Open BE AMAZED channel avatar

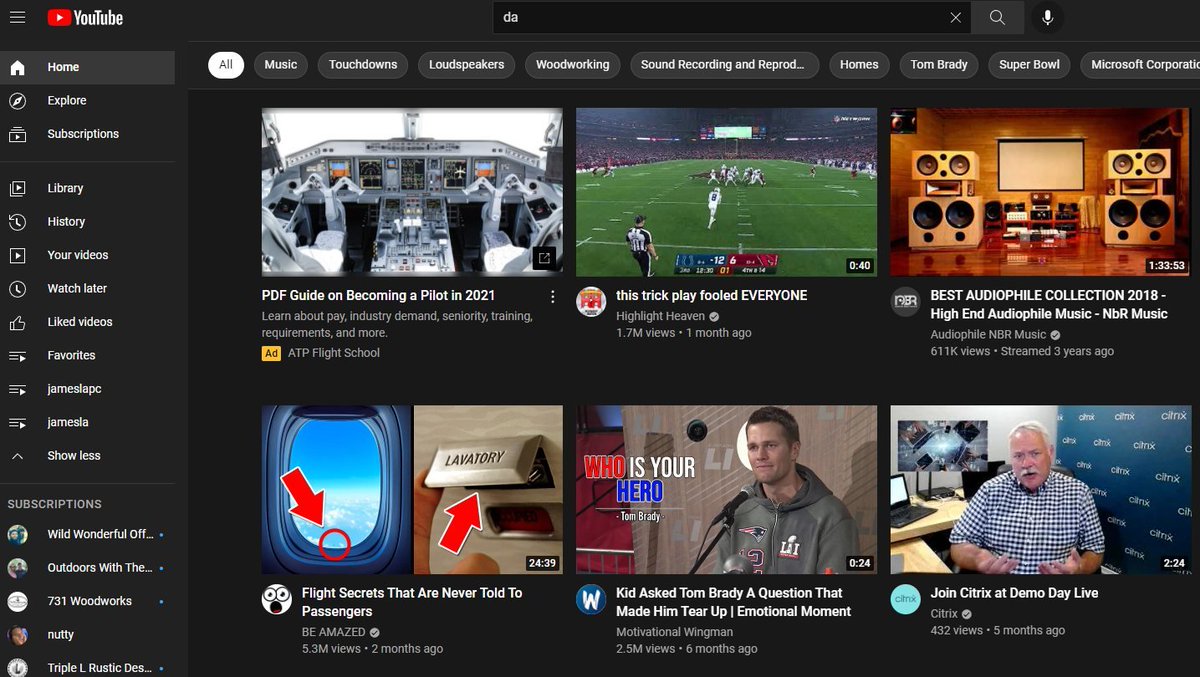277,599
